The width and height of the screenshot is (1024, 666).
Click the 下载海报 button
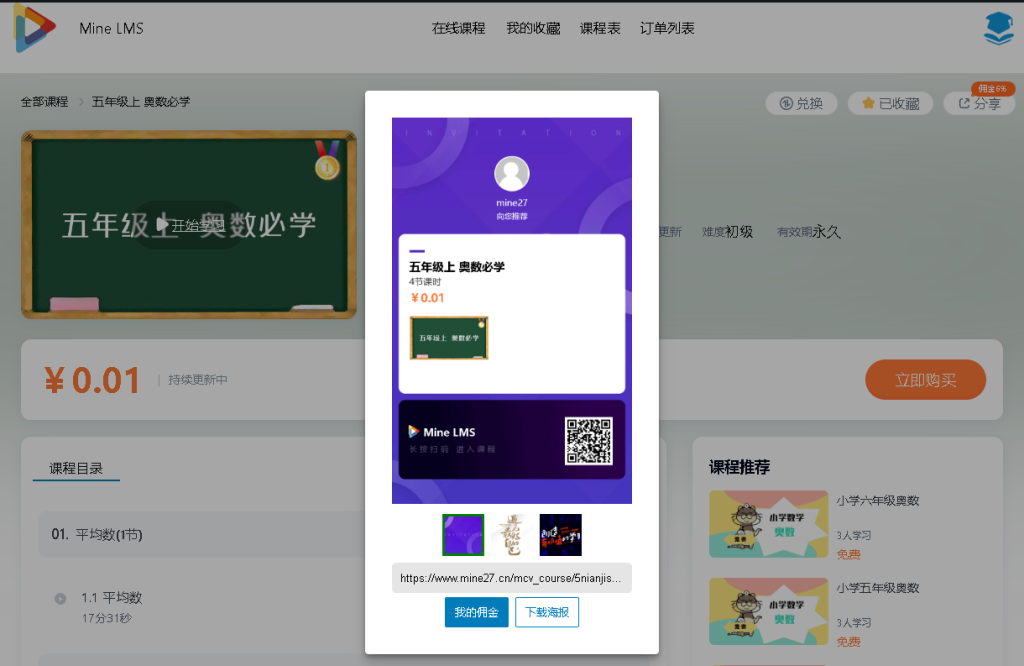click(547, 612)
